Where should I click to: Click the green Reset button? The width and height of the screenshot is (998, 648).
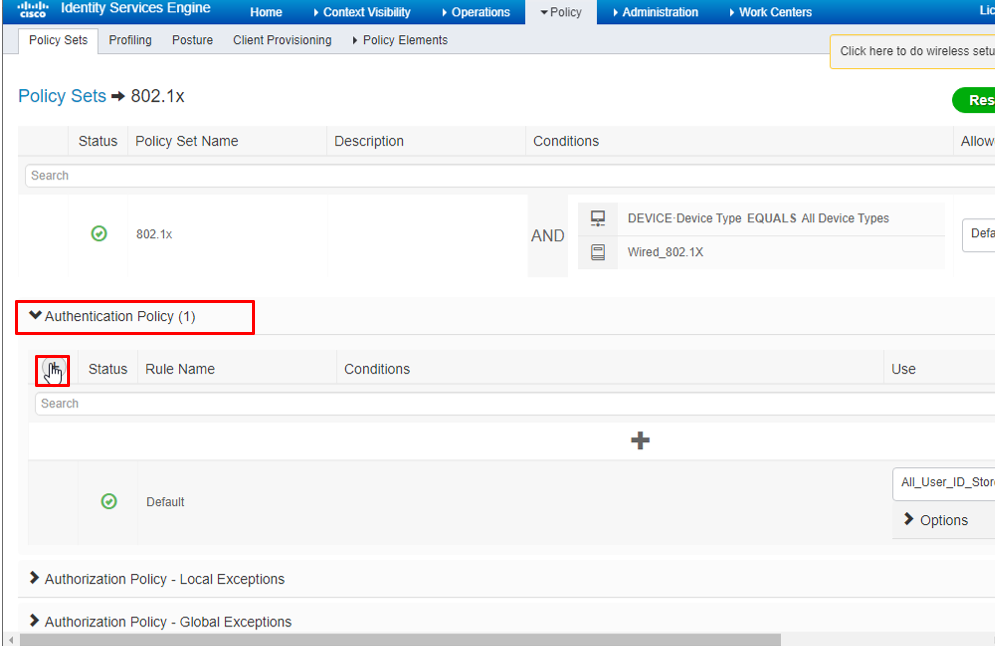[x=974, y=100]
